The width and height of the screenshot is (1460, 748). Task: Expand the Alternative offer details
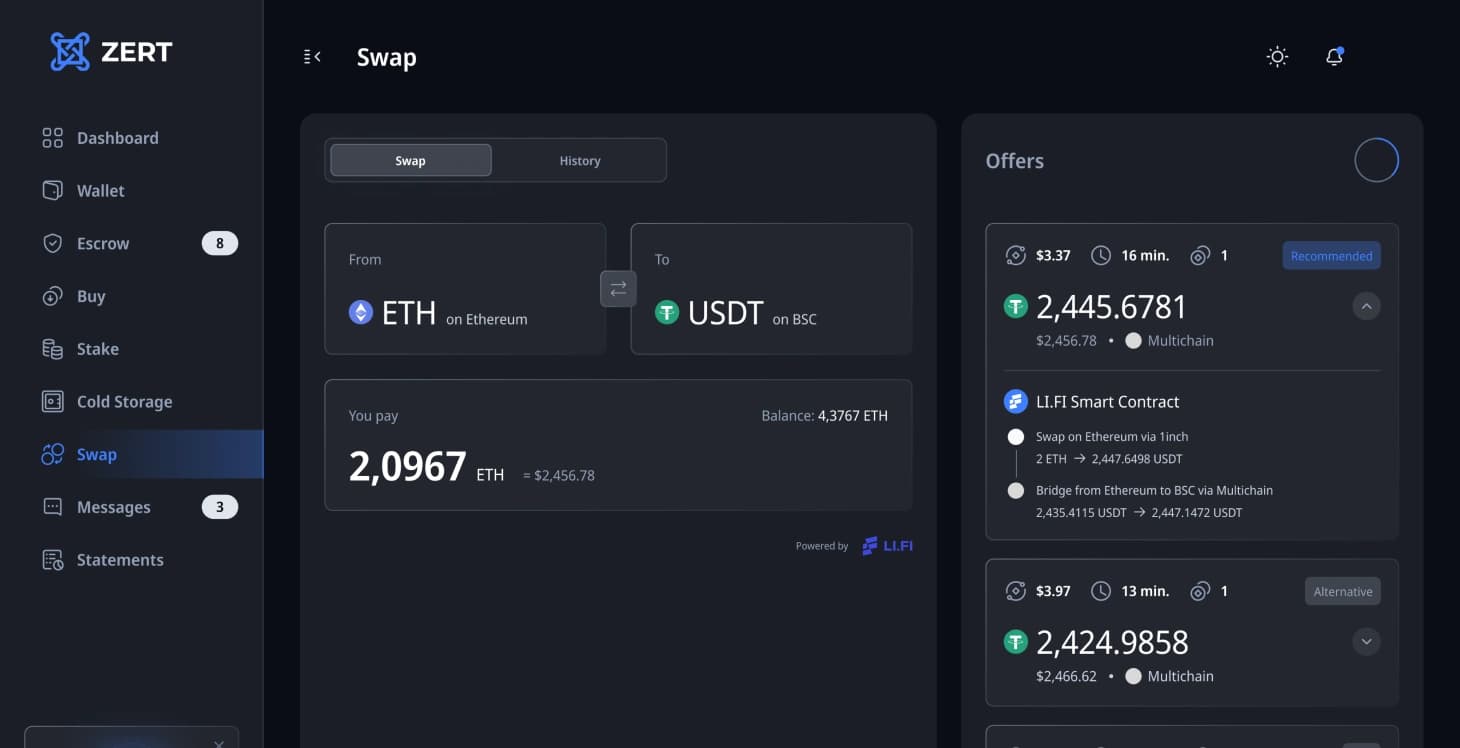[x=1366, y=641]
